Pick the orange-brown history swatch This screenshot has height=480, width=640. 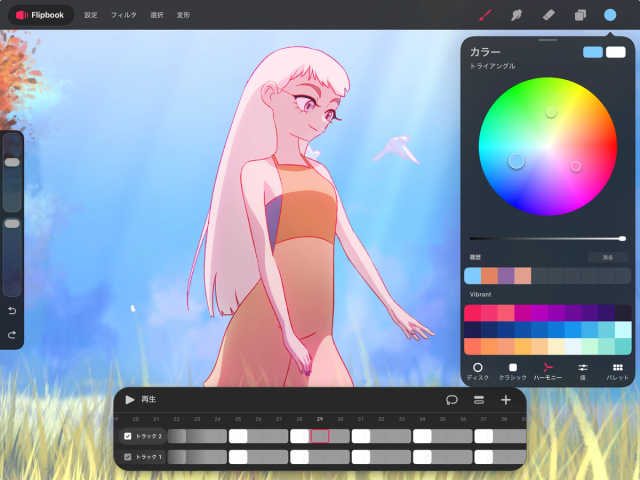click(x=489, y=276)
